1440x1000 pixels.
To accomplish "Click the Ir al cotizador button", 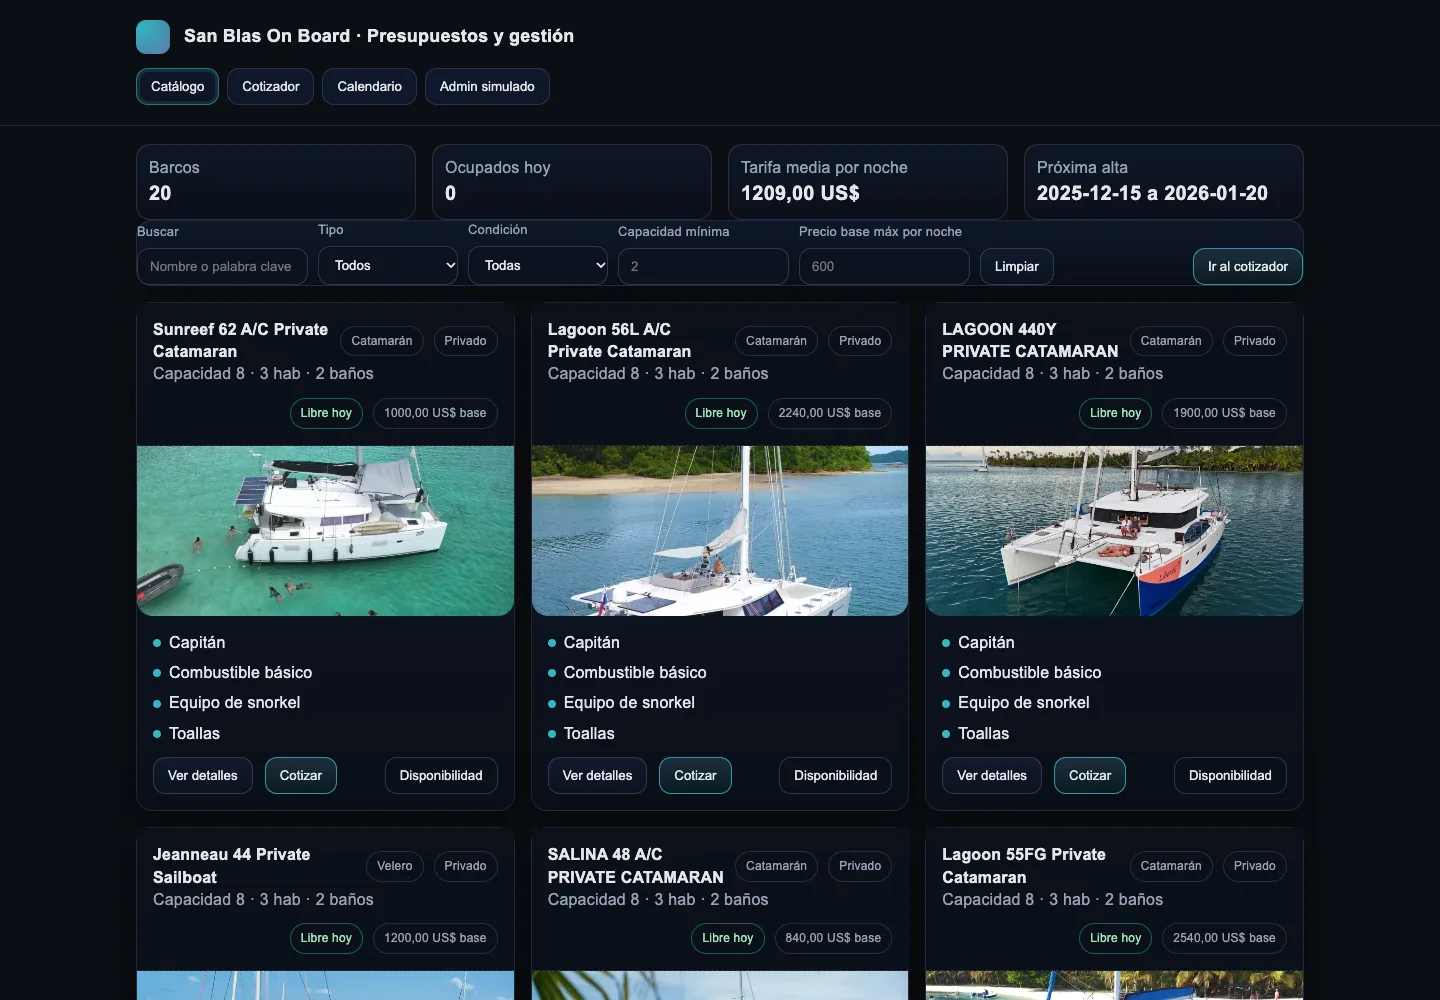I will coord(1248,266).
